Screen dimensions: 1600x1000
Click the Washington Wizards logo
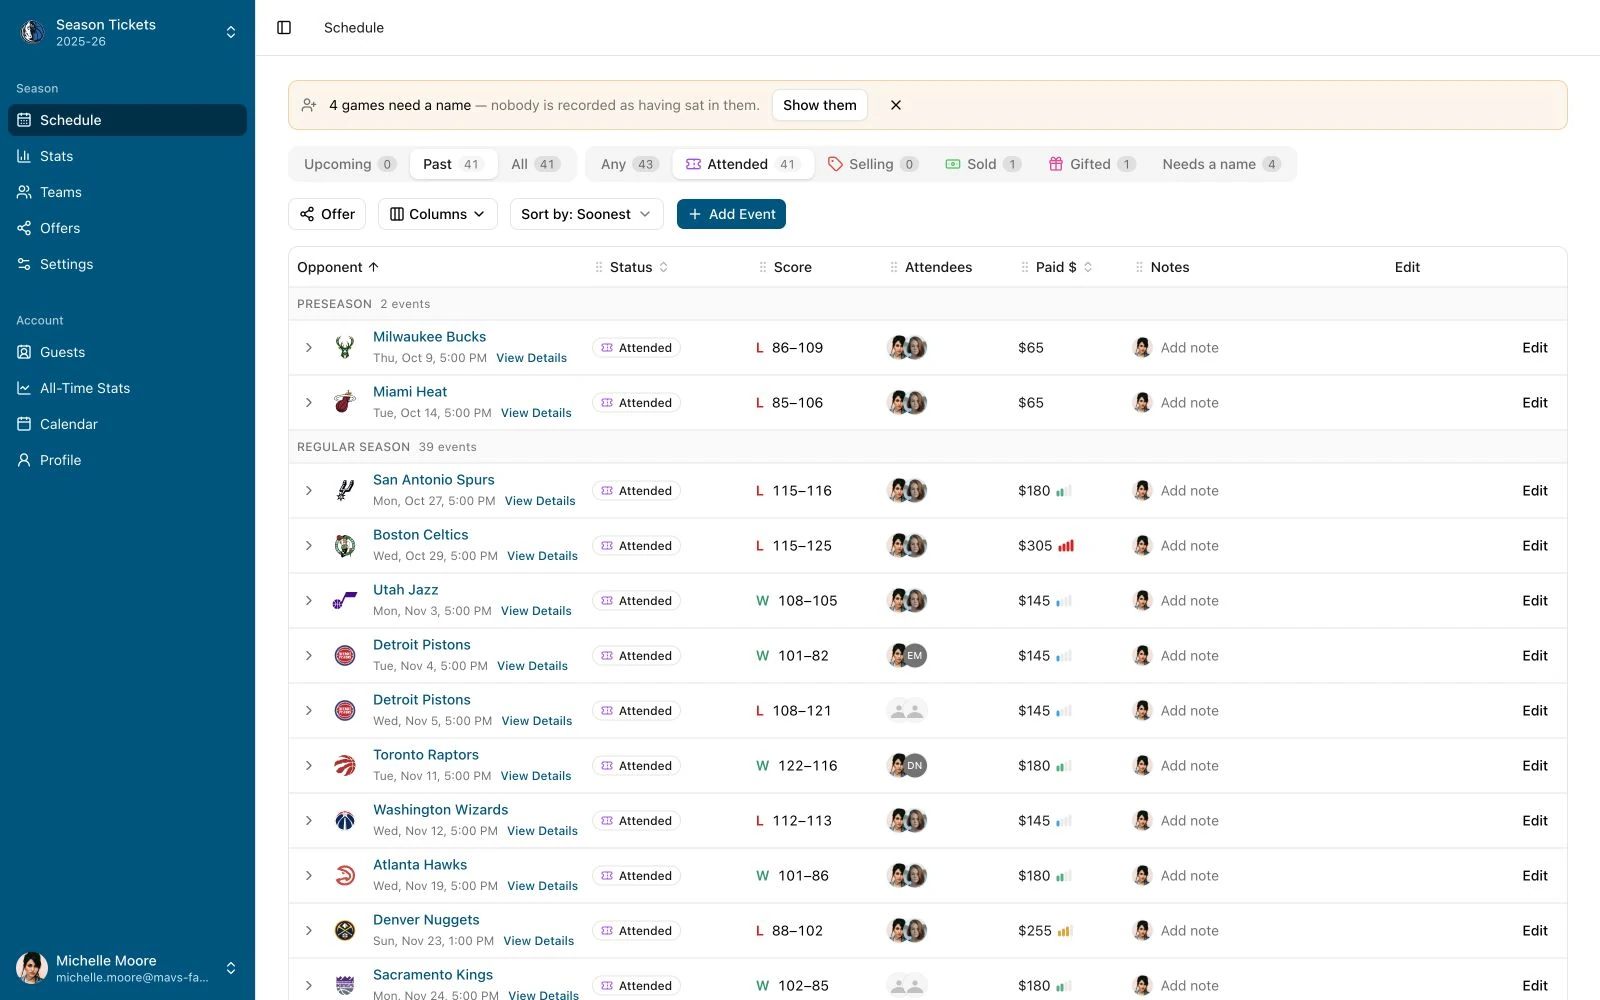pyautogui.click(x=345, y=821)
